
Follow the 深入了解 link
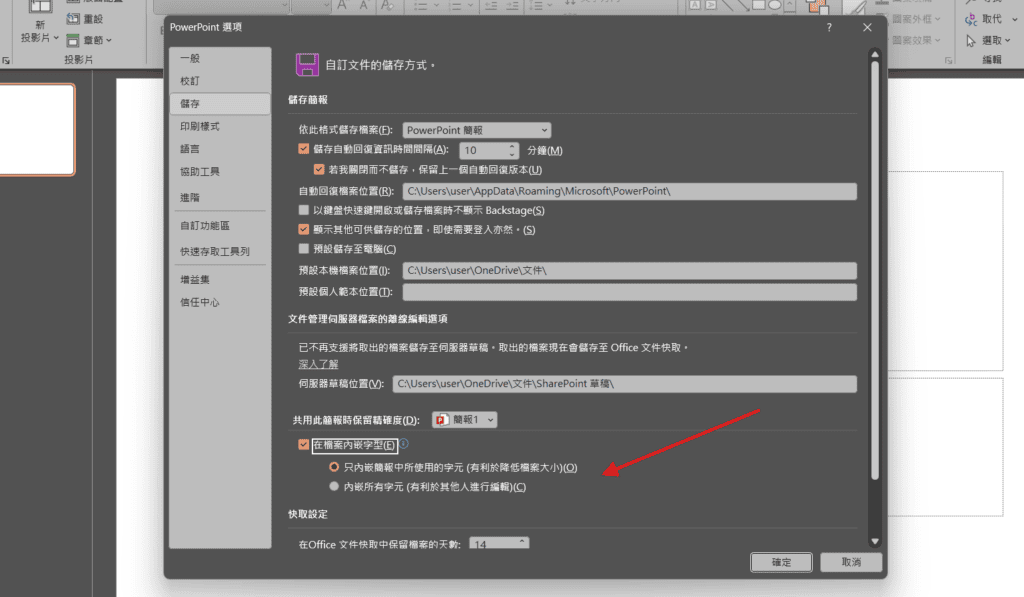(x=318, y=364)
